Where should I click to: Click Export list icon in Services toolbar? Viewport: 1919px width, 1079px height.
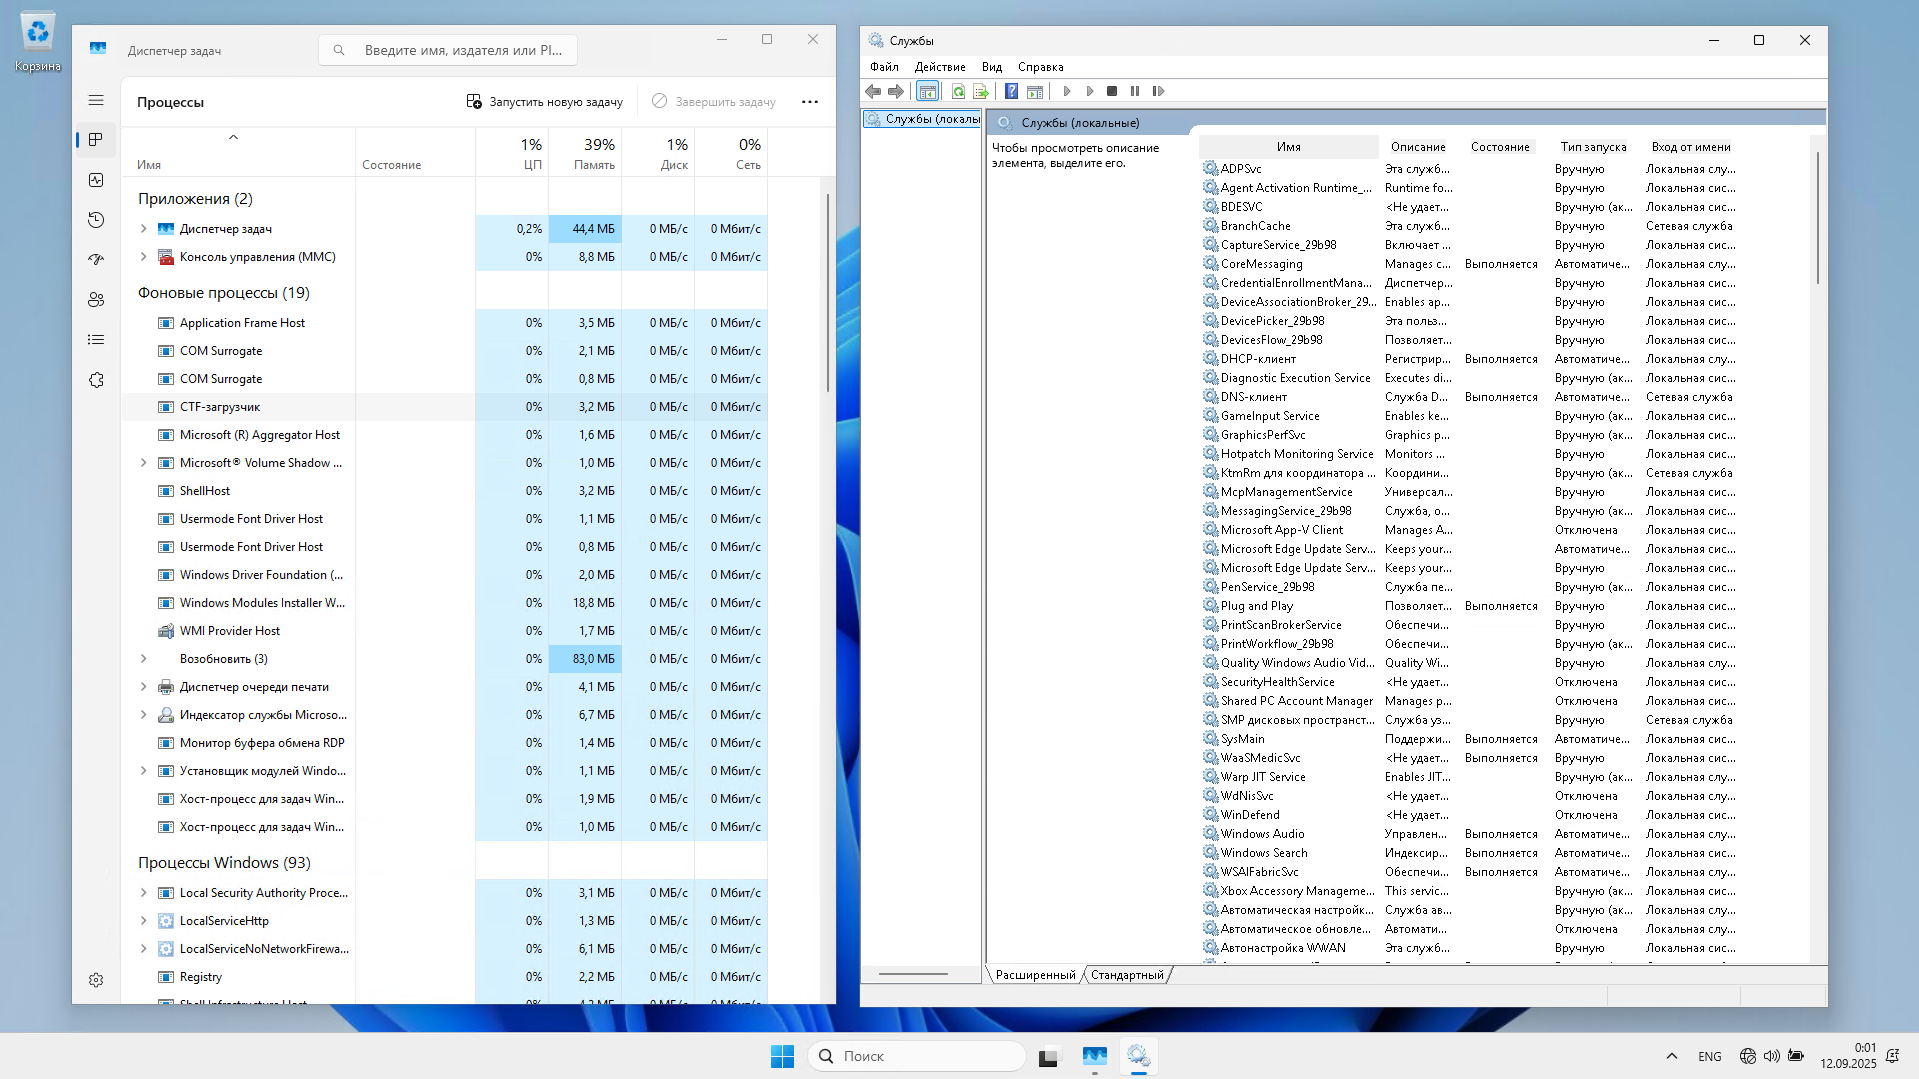coord(981,91)
